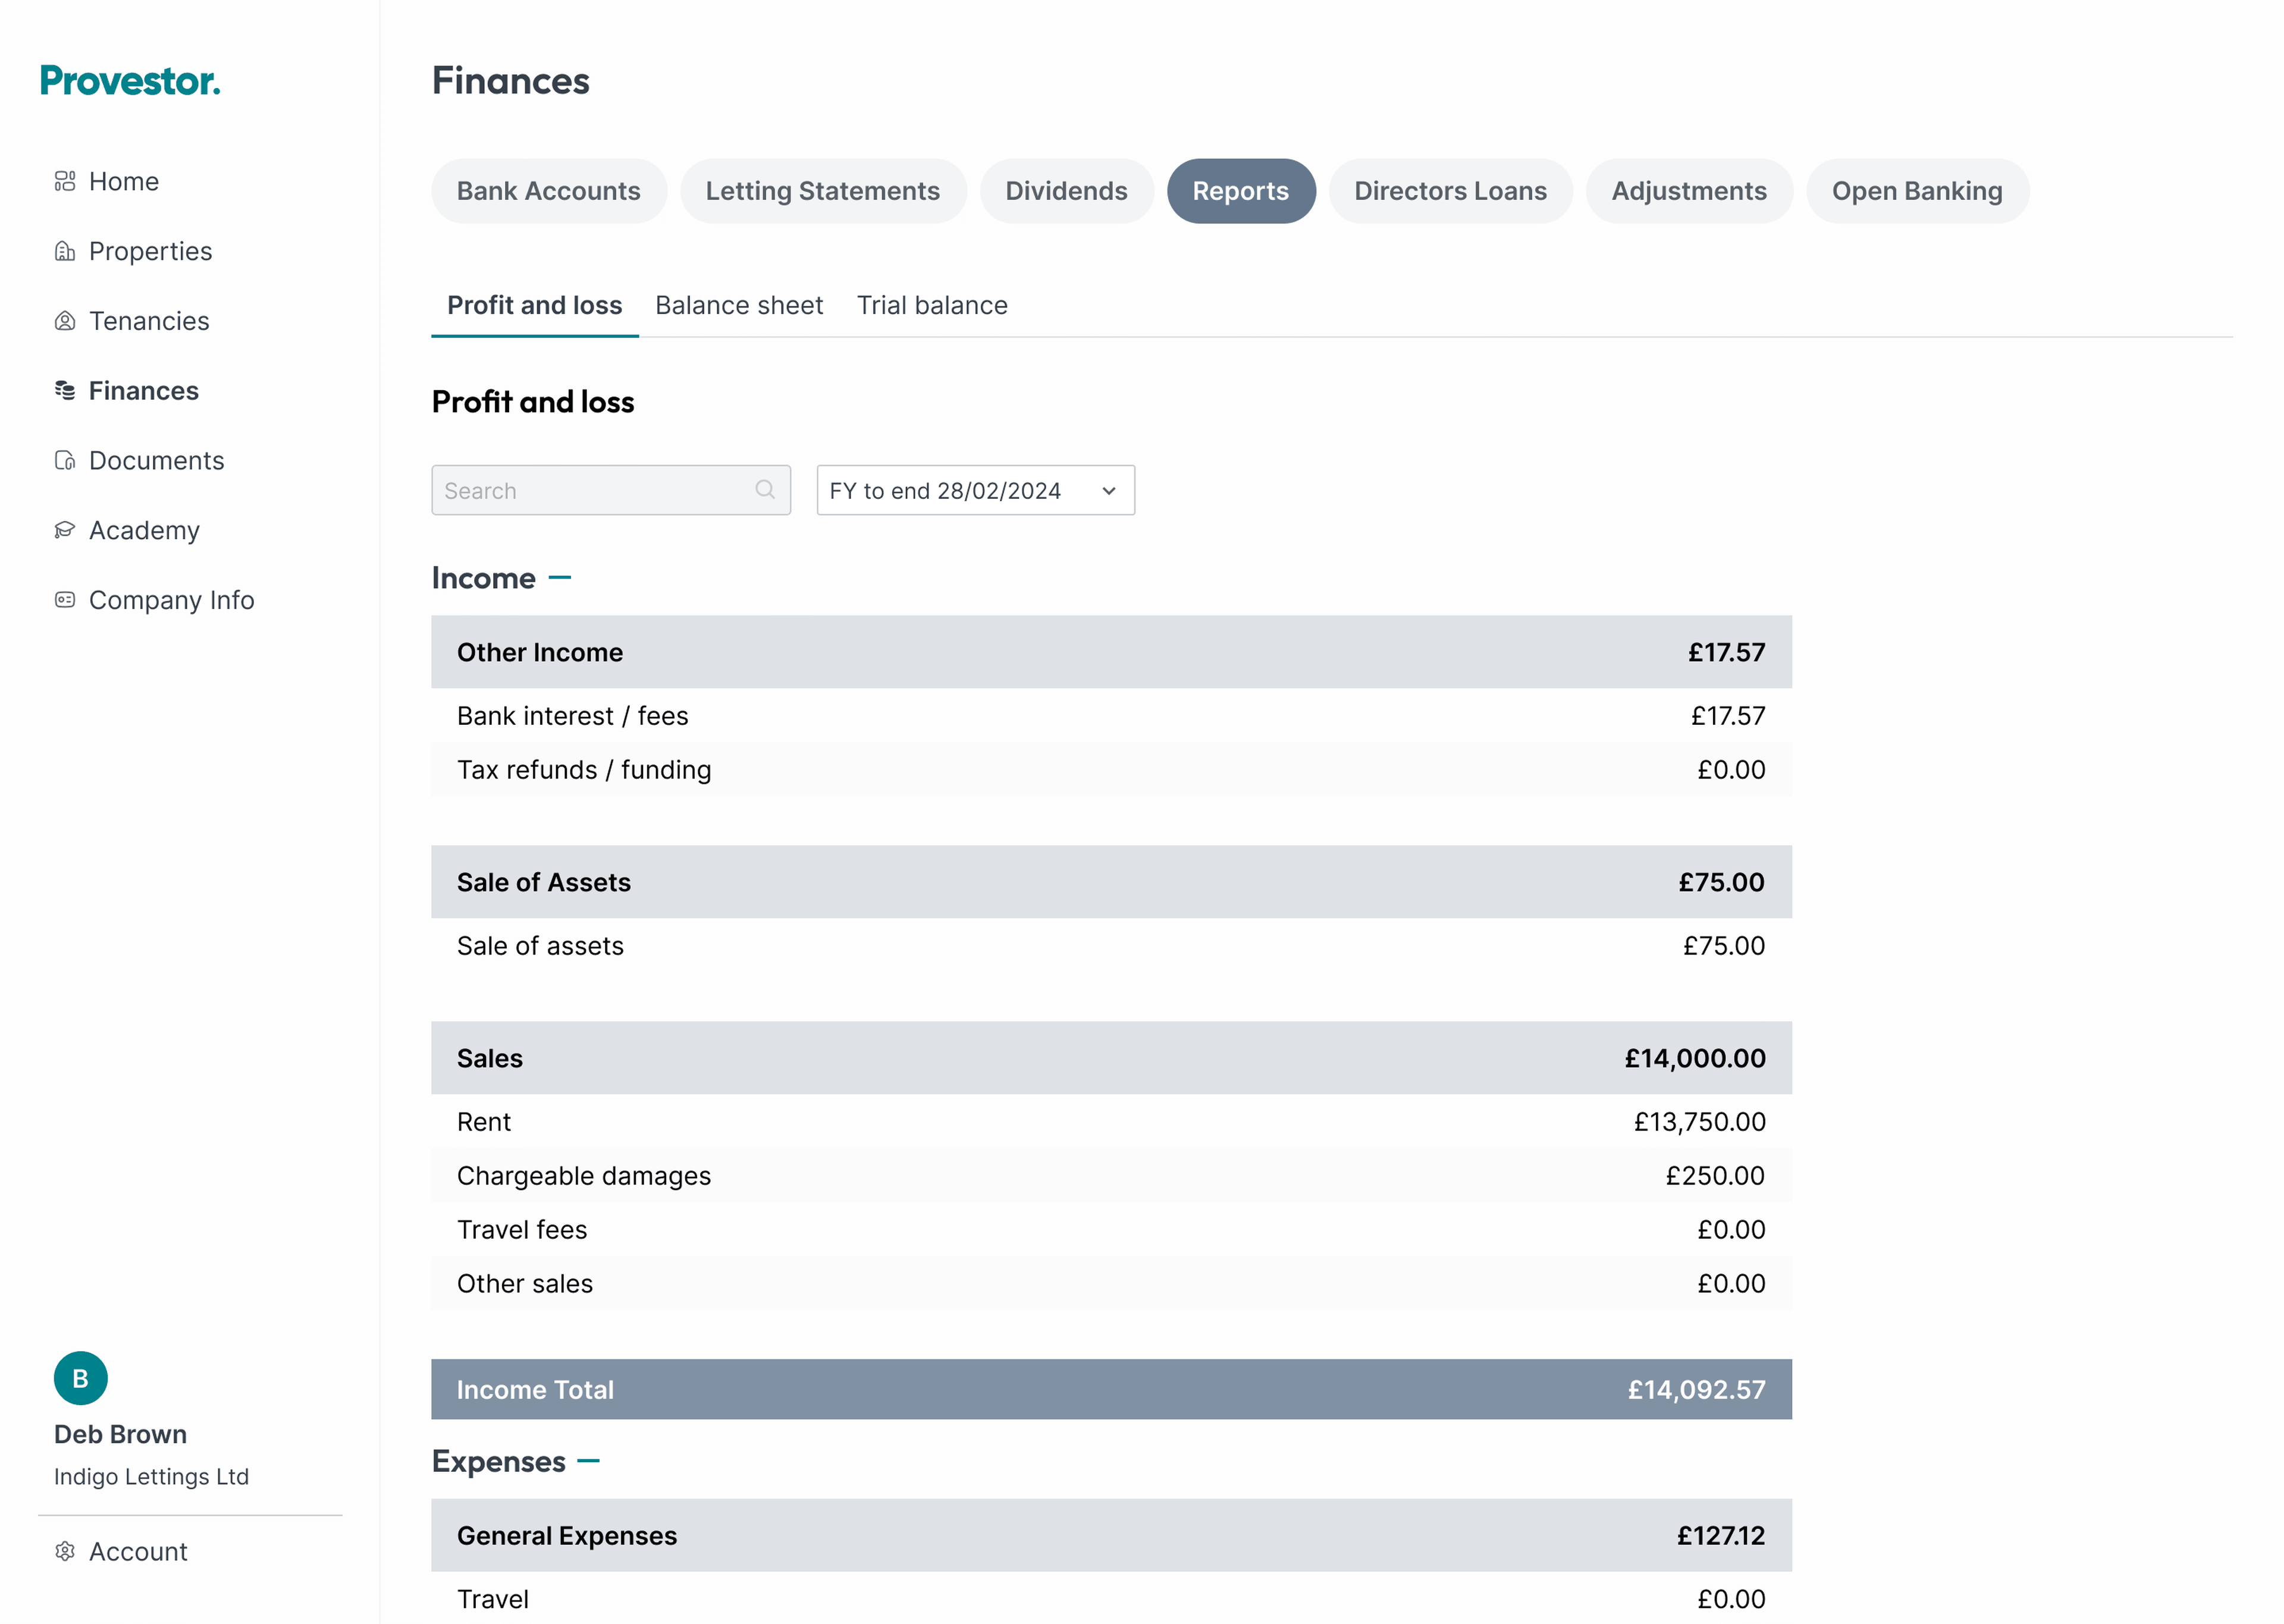Click into the Search field
Screen dimensions: 2284x1624
click(x=595, y=490)
